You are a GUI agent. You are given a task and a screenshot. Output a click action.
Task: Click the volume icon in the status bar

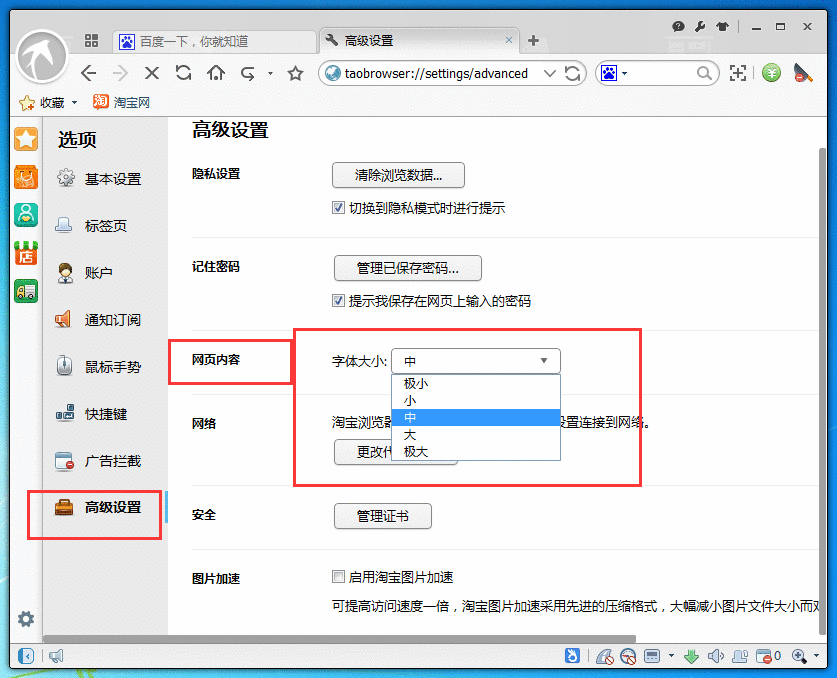click(716, 656)
